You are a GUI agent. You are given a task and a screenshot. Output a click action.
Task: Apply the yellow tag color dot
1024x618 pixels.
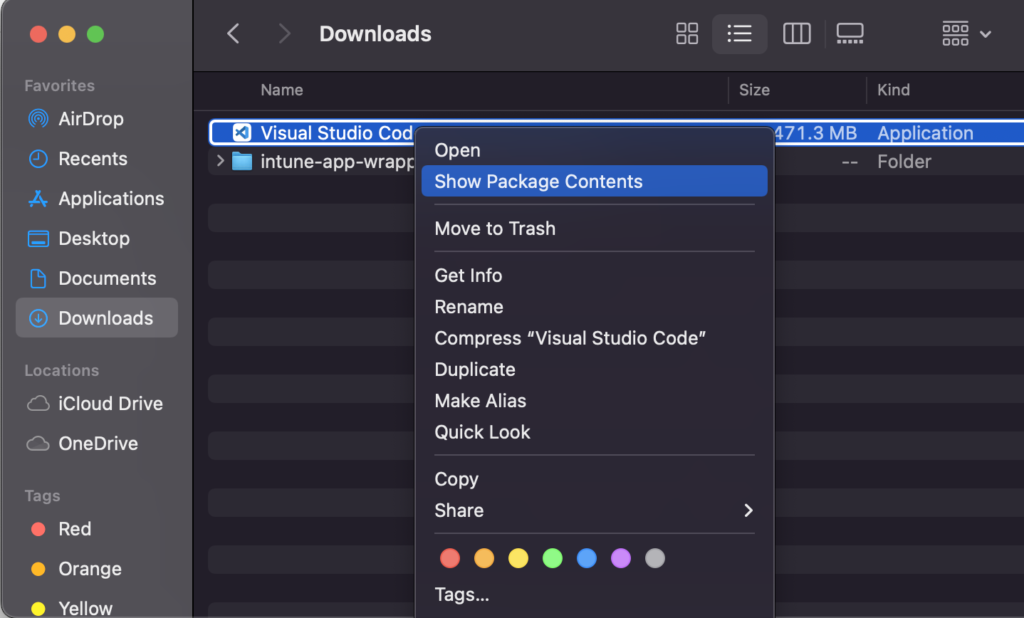(x=519, y=559)
